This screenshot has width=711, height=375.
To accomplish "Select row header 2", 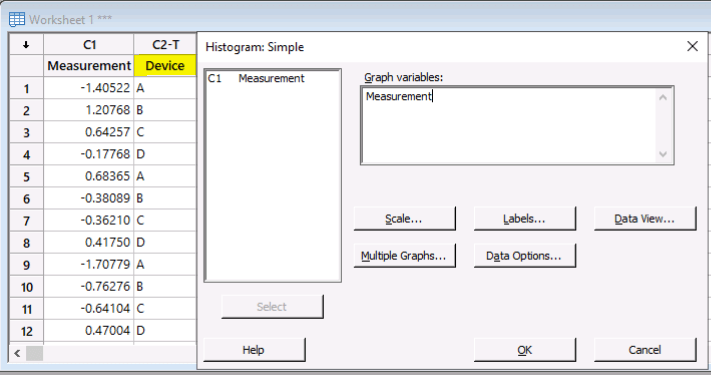I will tap(26, 110).
